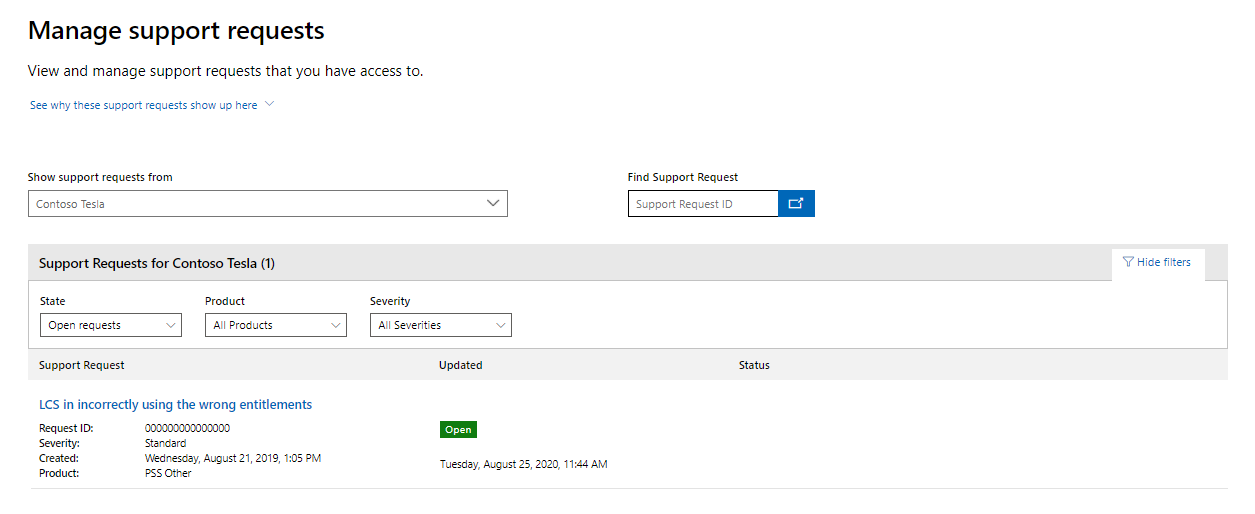Click 'Support Requests for Contoso Tesla (1)' heading
This screenshot has height=514, width=1255.
[x=157, y=264]
